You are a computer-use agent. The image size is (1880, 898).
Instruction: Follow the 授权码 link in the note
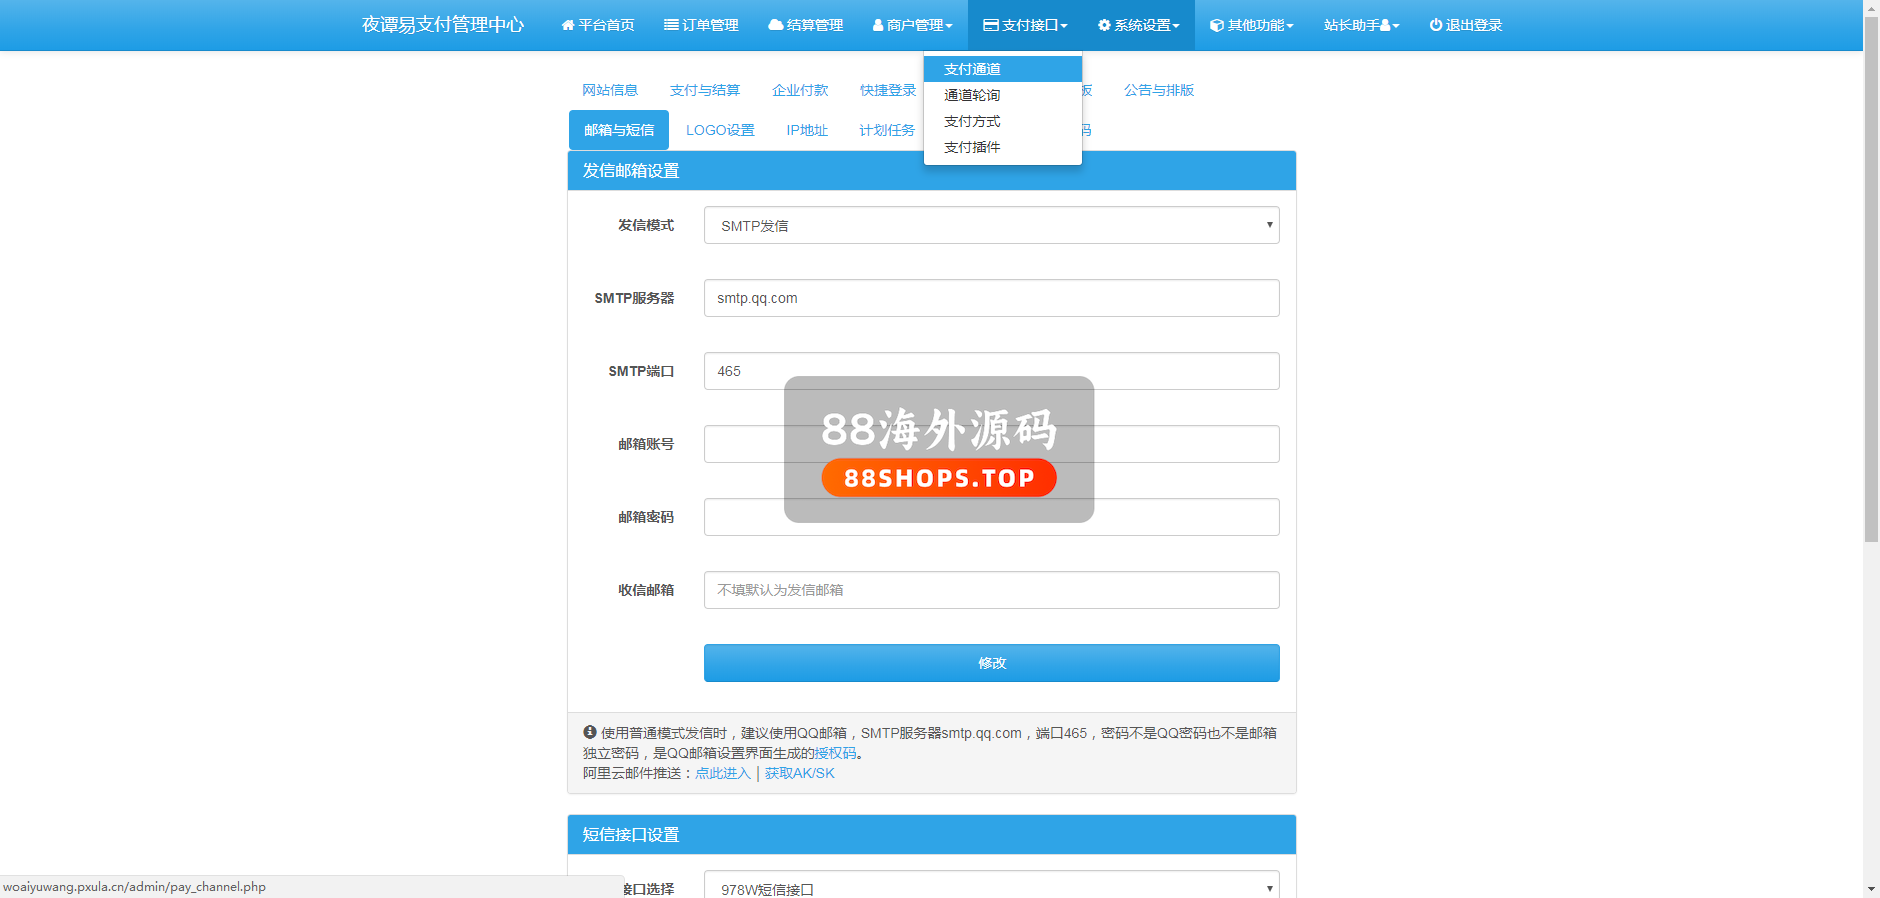click(836, 753)
